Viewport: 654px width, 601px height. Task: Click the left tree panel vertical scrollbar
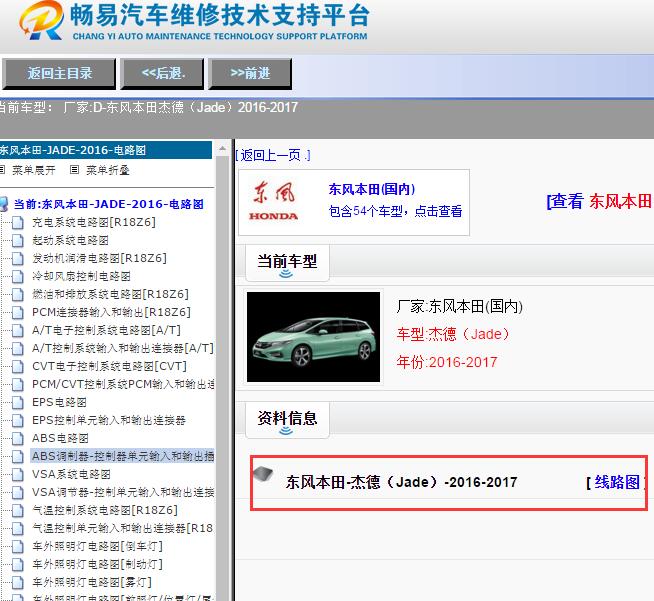(x=222, y=371)
